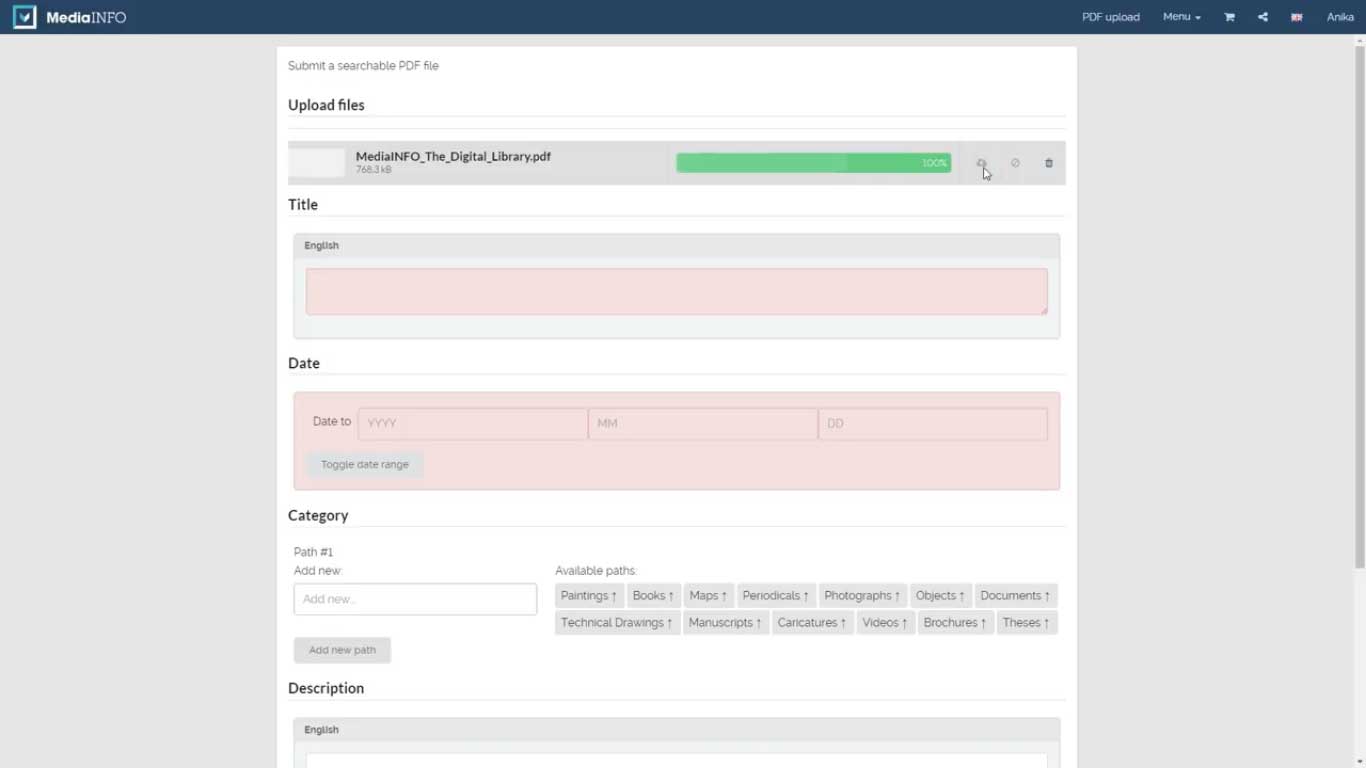Click the YYYY year input field
Image resolution: width=1366 pixels, height=768 pixels.
pyautogui.click(x=472, y=423)
